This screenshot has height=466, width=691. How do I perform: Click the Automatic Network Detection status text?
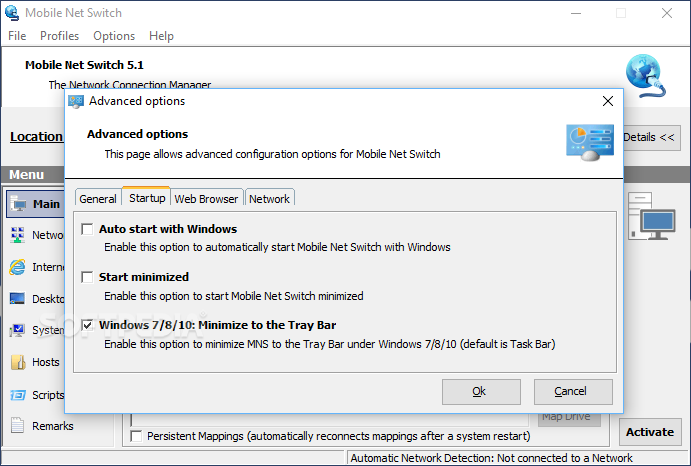pyautogui.click(x=491, y=458)
